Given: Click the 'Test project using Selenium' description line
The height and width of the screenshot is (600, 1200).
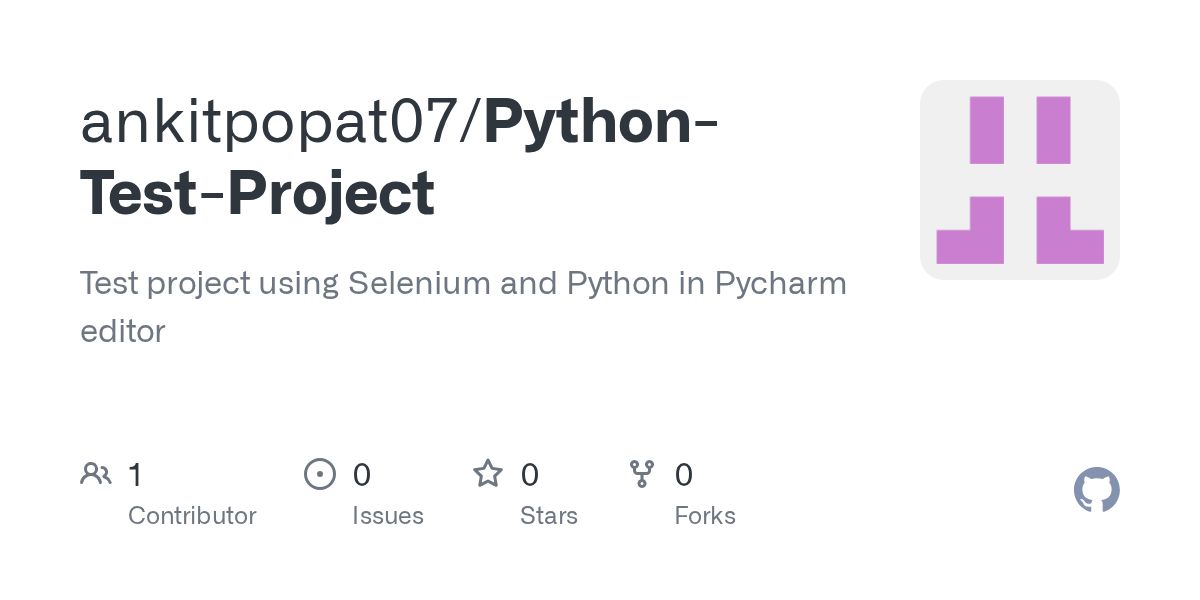Looking at the screenshot, I should point(462,284).
